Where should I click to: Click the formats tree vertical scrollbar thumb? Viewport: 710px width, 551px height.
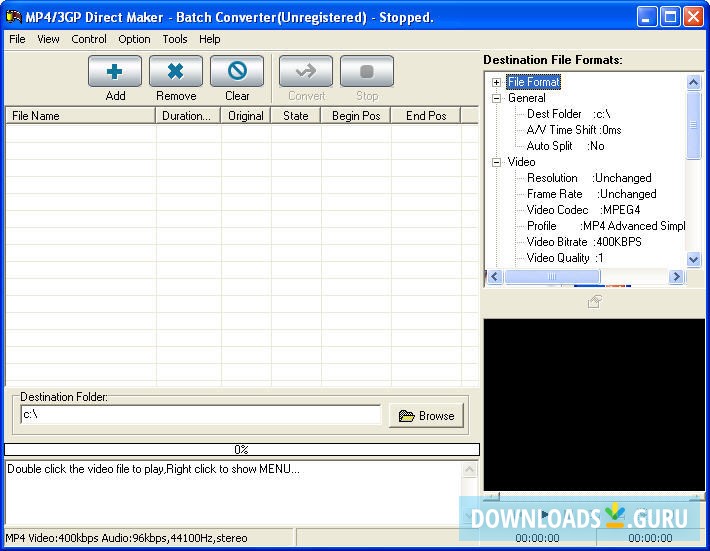[x=693, y=125]
